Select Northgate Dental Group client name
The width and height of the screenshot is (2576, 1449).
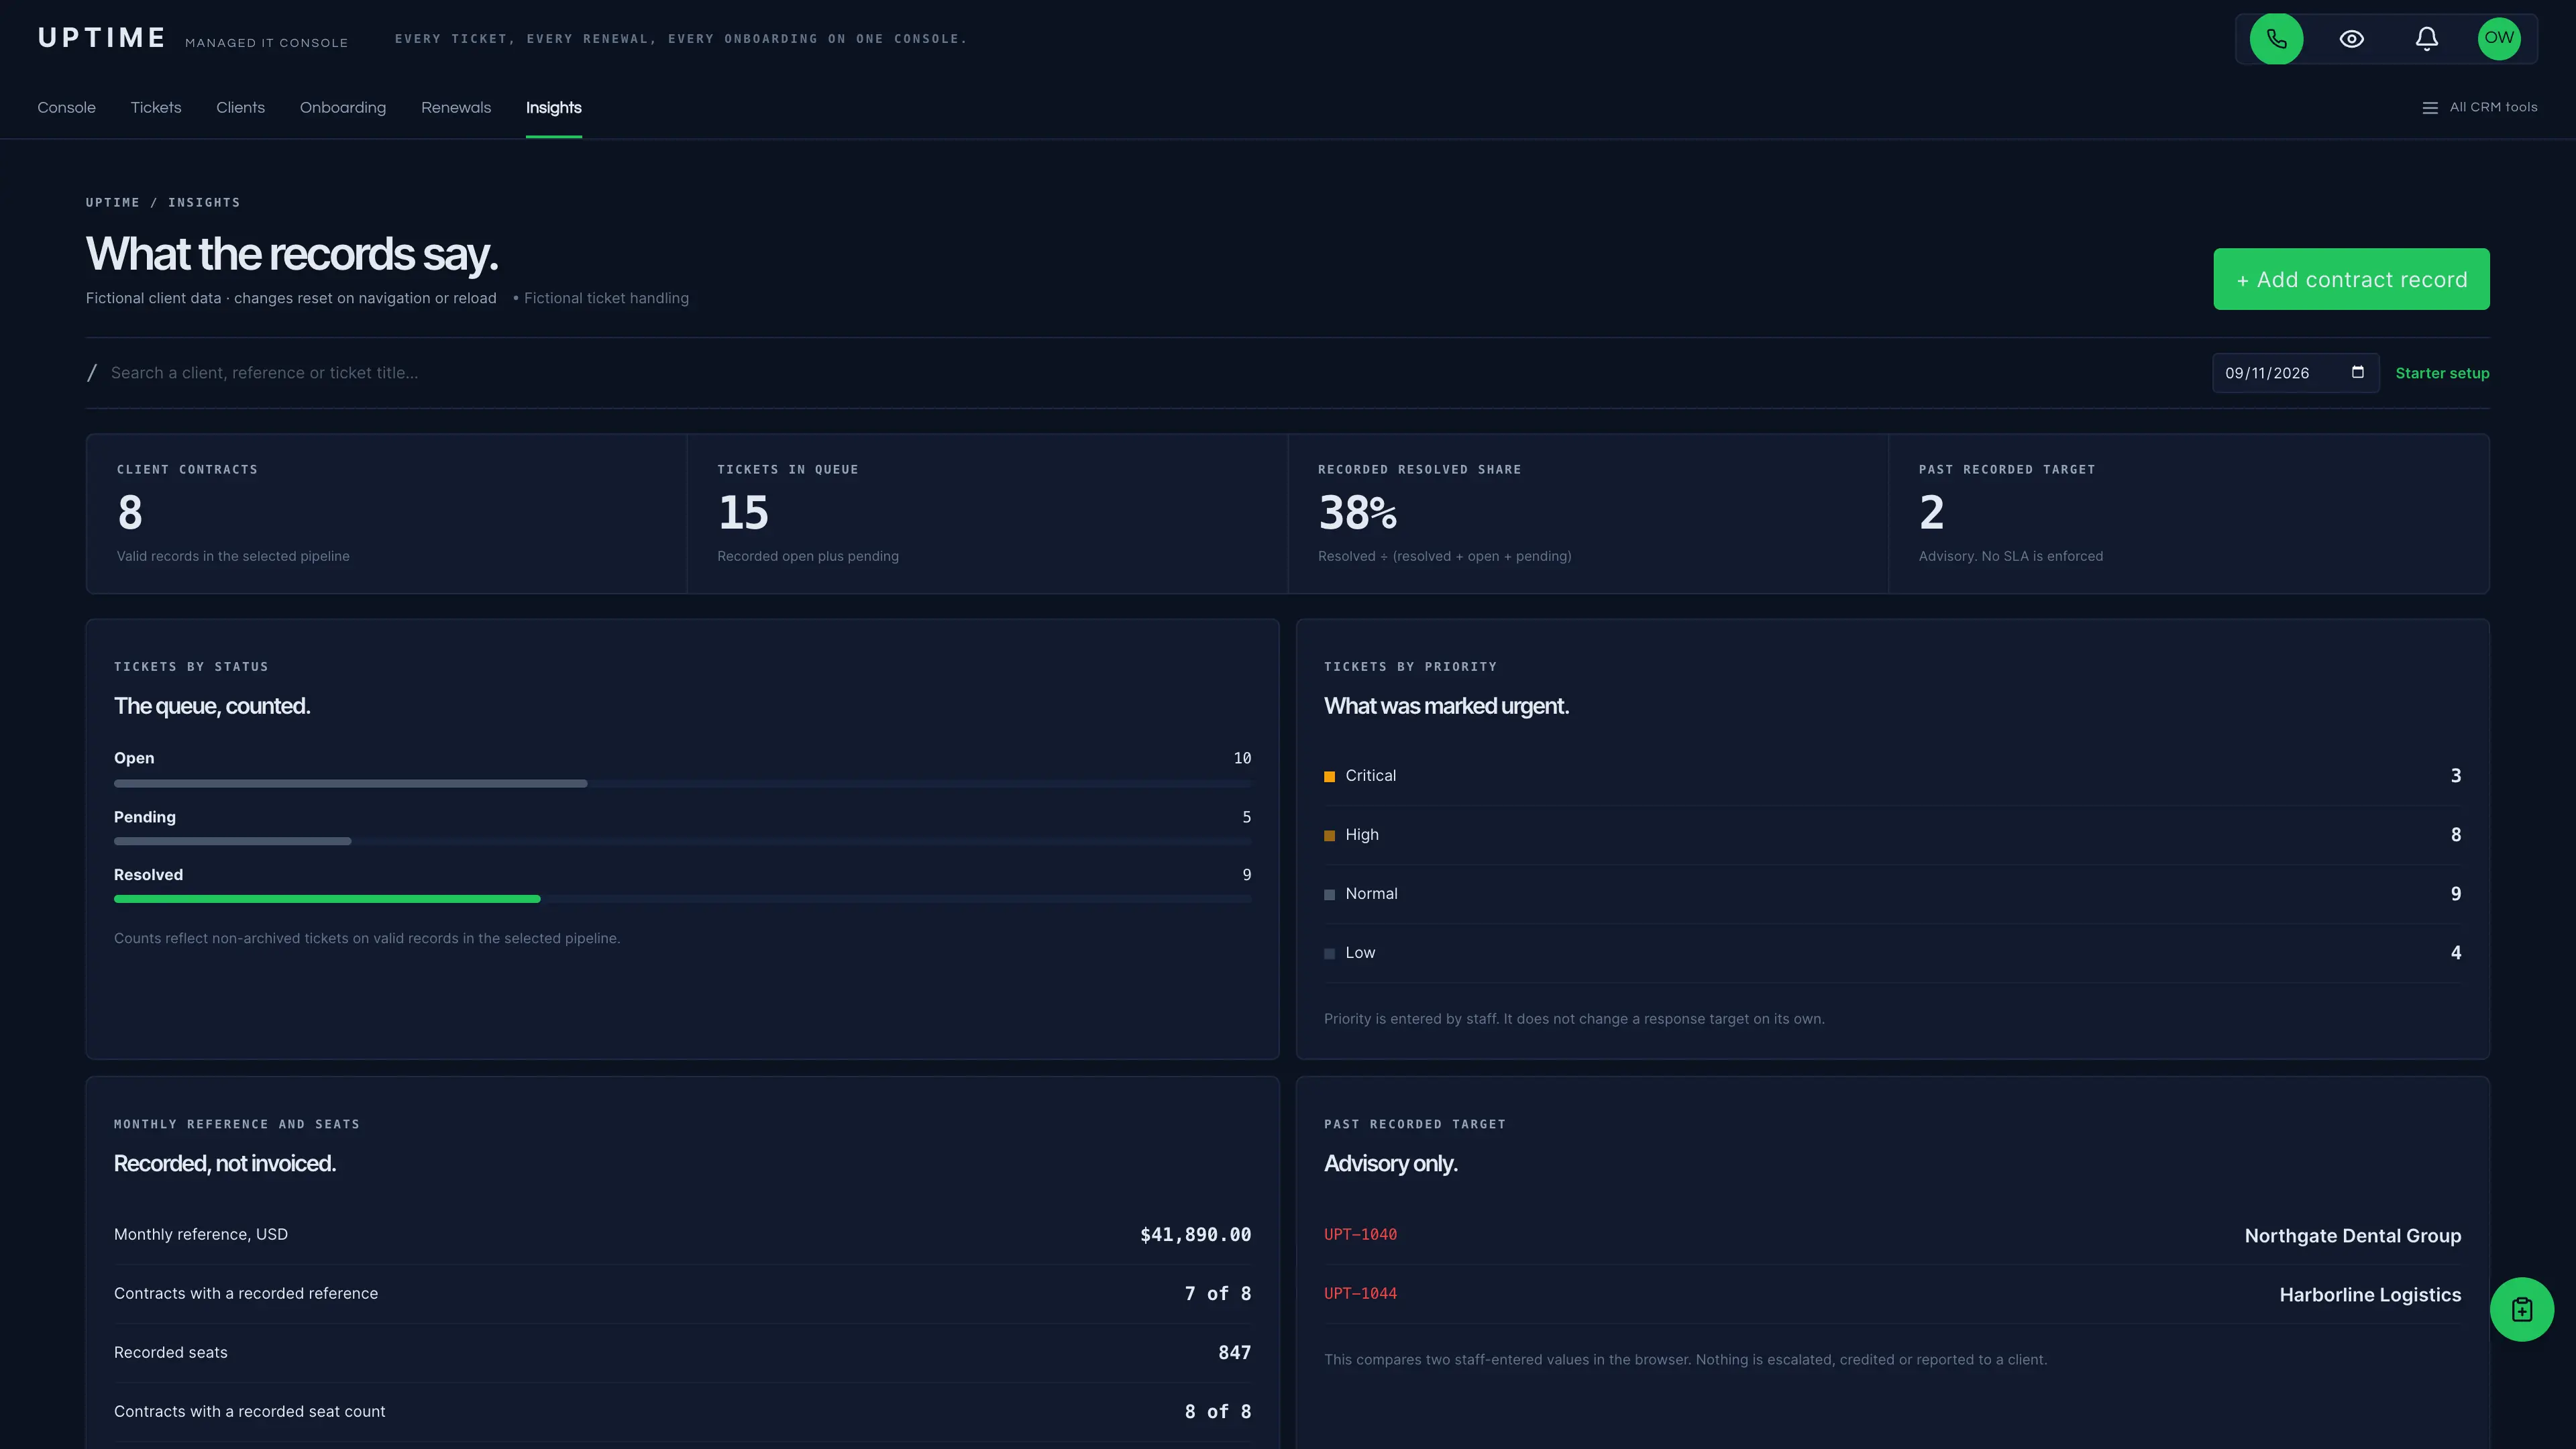click(x=2352, y=1236)
